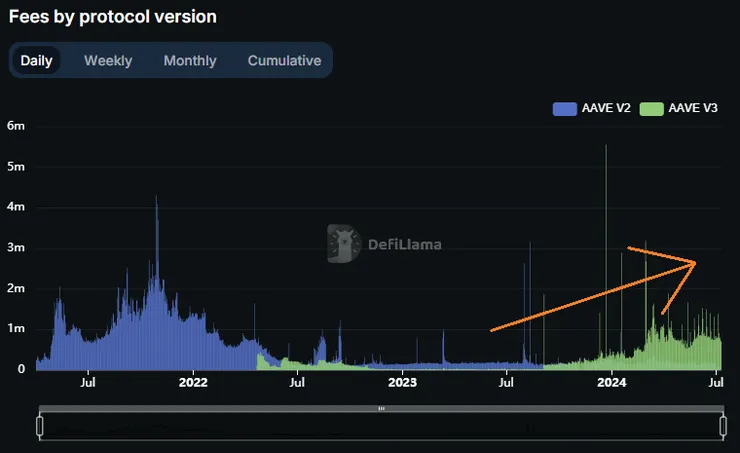Toggle the AAVE V2 legend swatch

(564, 109)
